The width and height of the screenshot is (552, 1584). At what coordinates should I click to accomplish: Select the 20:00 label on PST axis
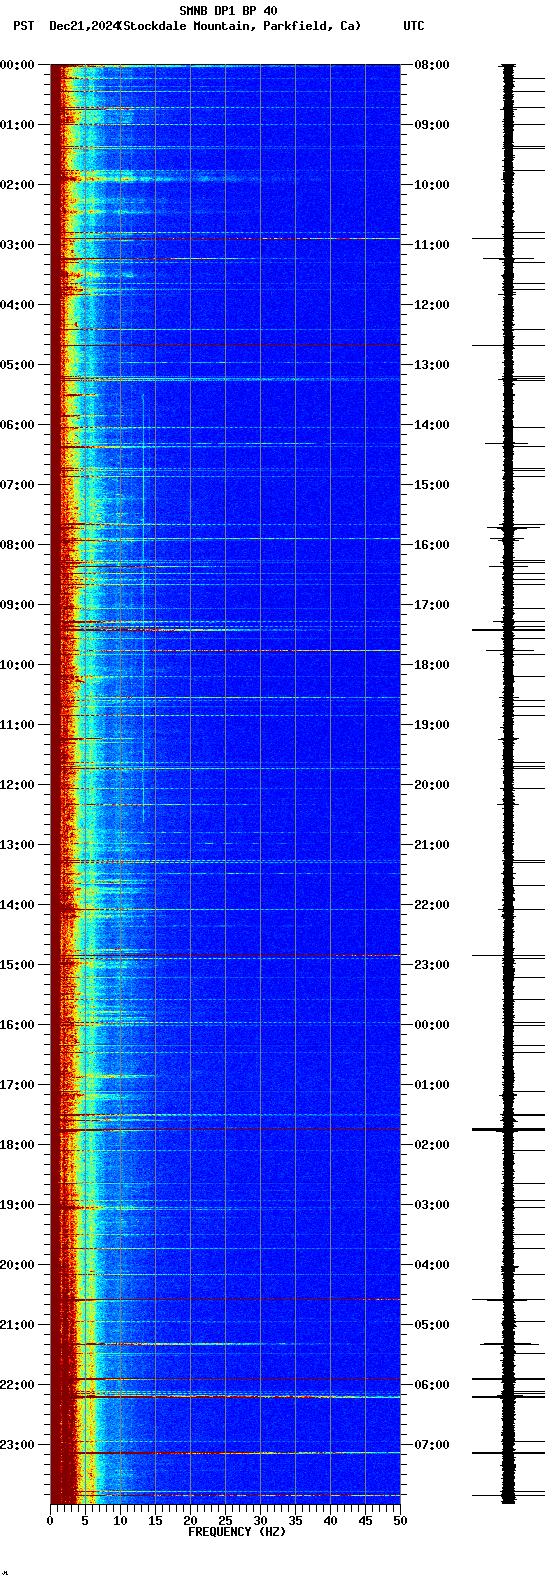click(x=17, y=1265)
